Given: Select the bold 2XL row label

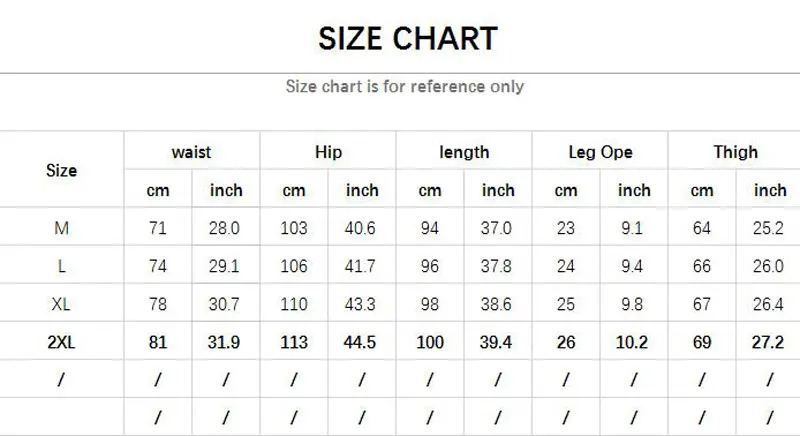Looking at the screenshot, I should pyautogui.click(x=61, y=342).
